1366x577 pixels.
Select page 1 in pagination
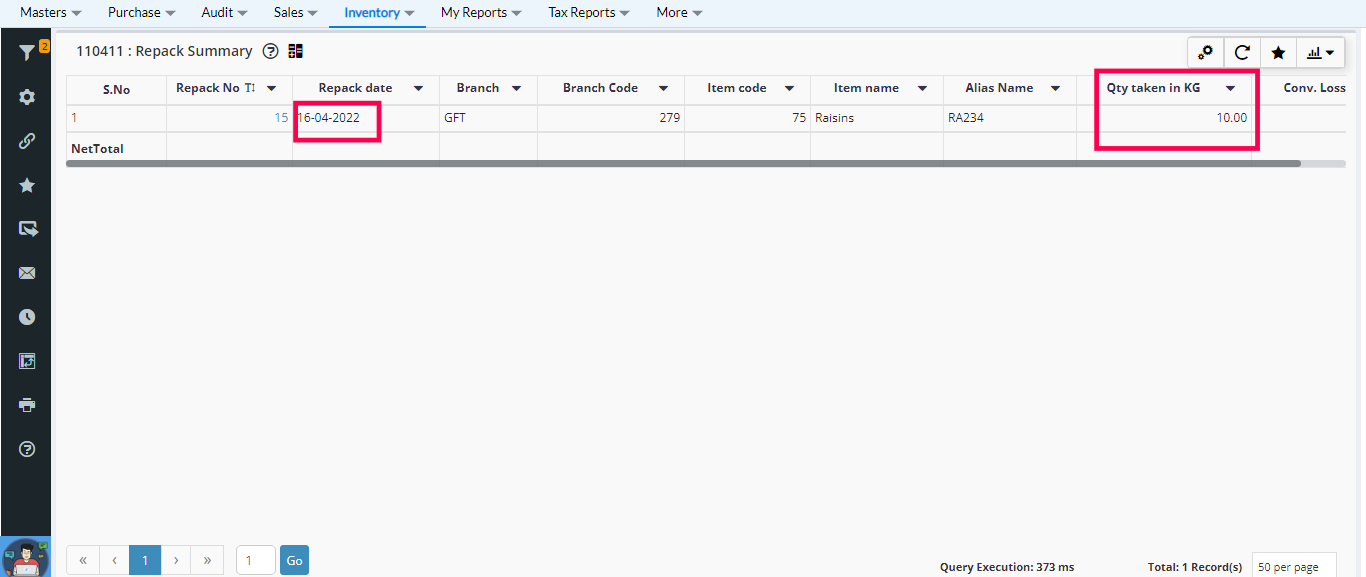click(145, 560)
